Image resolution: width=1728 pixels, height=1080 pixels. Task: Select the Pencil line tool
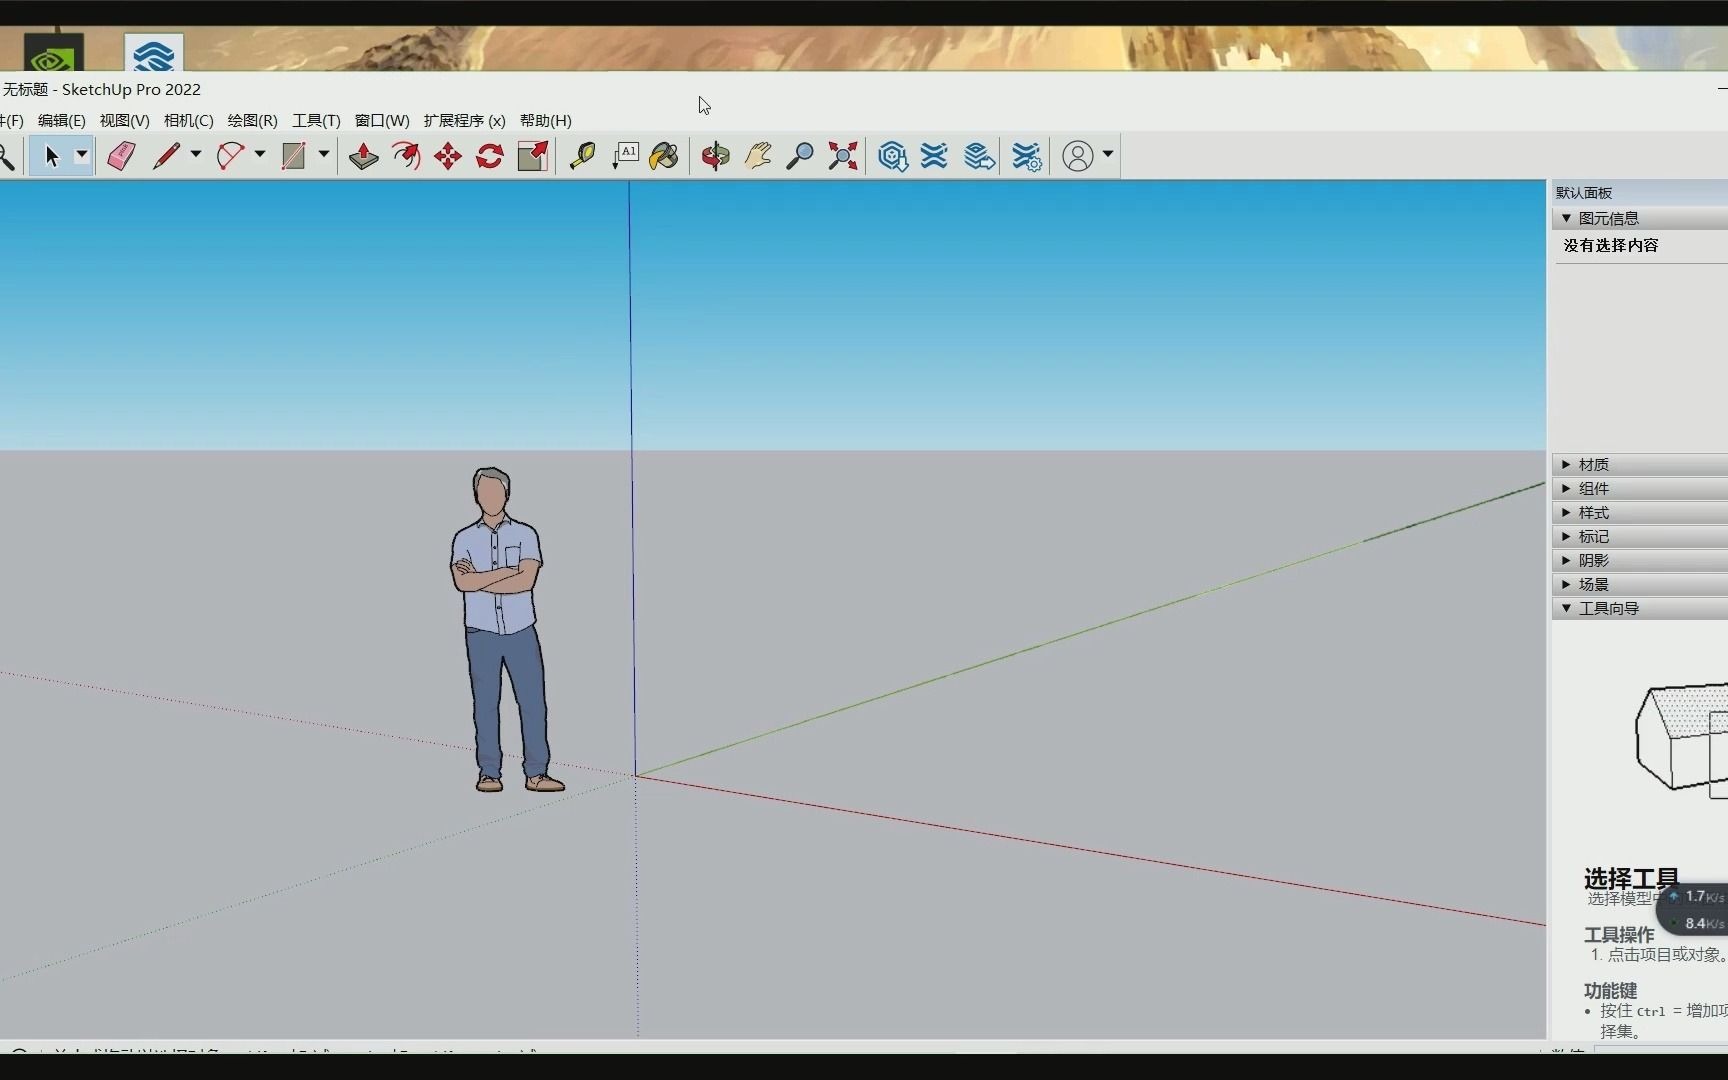[x=167, y=156]
